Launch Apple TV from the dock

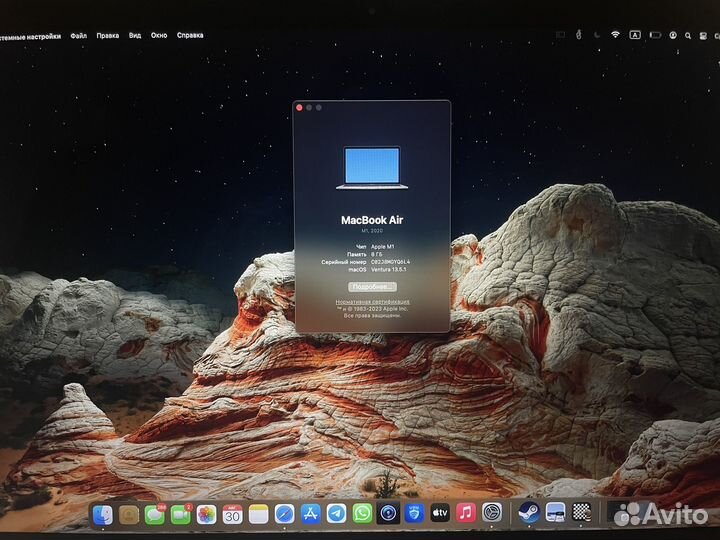point(440,512)
